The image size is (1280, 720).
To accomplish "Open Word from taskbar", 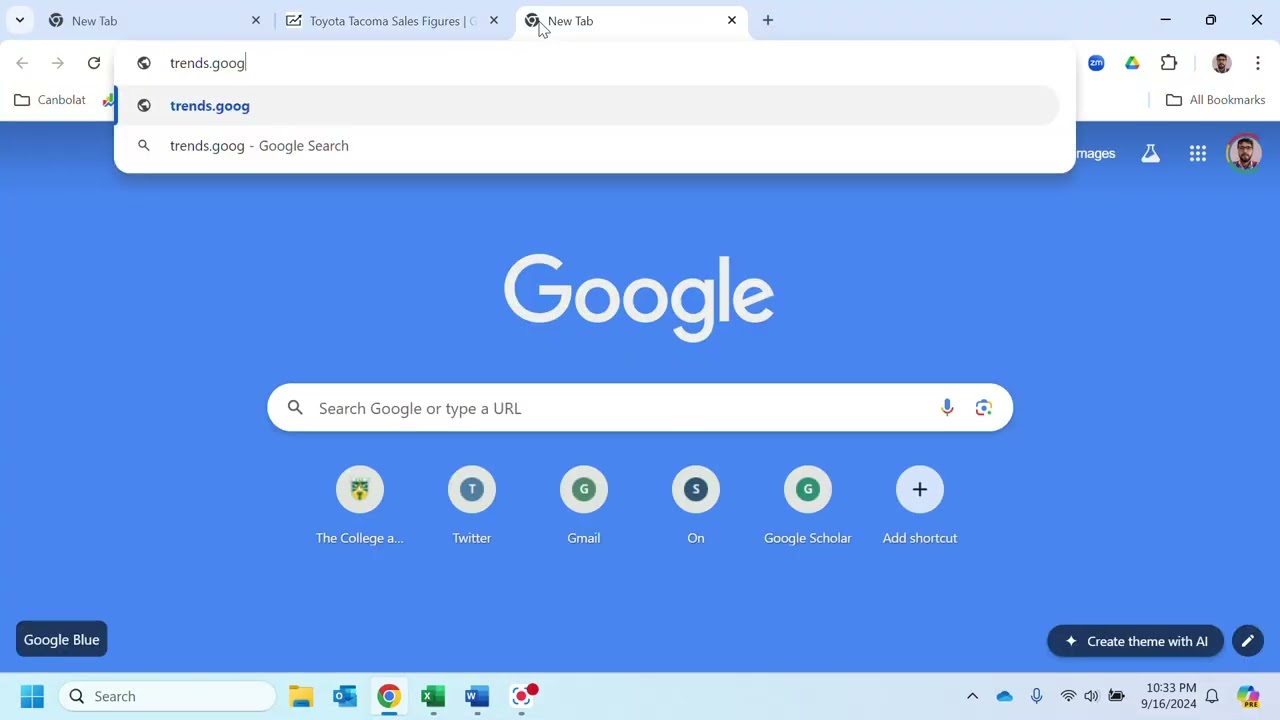I will (x=477, y=696).
